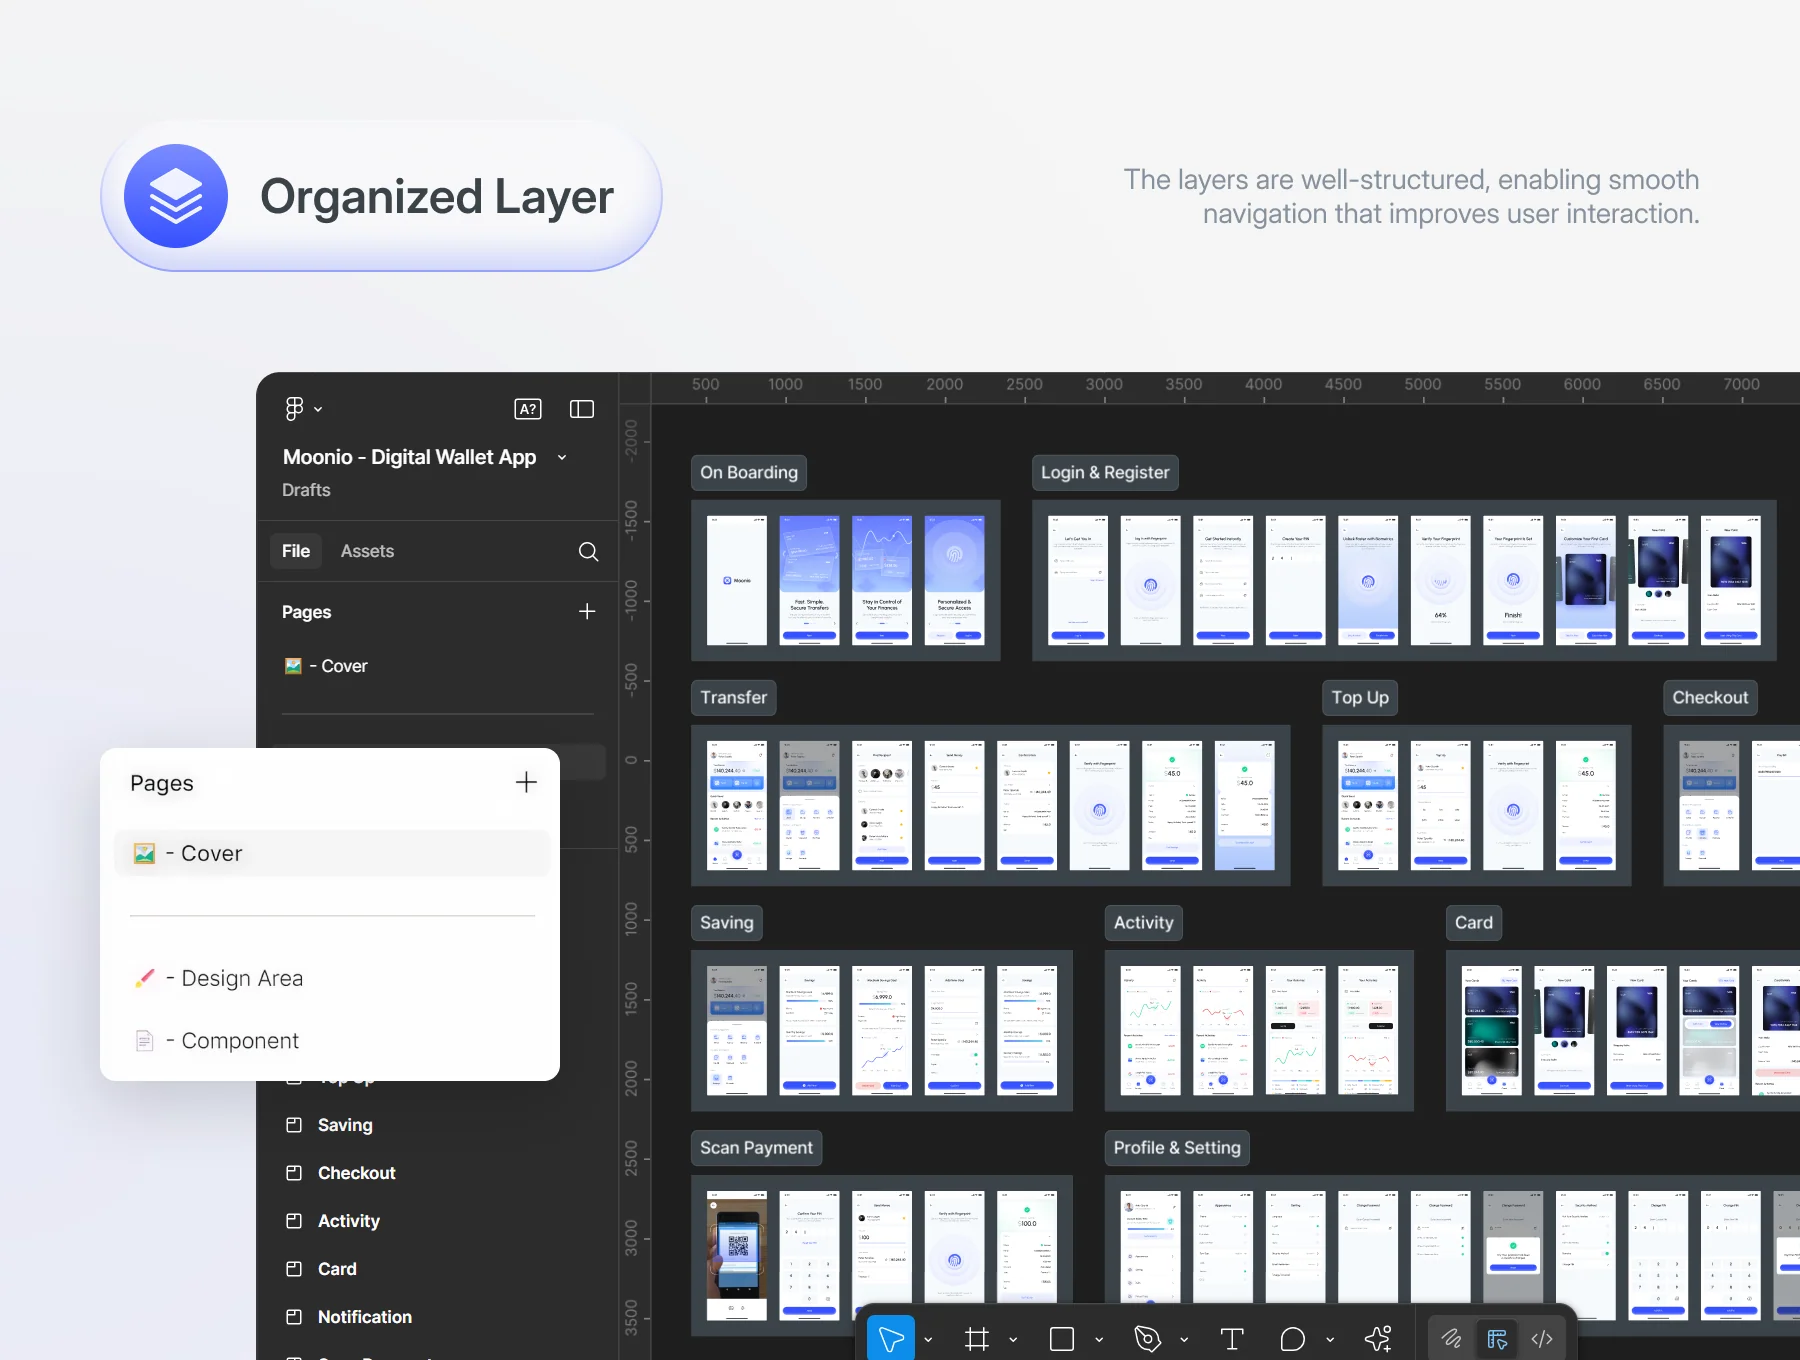Open the AI Actions sparkle tool
This screenshot has width=1800, height=1360.
1378,1339
